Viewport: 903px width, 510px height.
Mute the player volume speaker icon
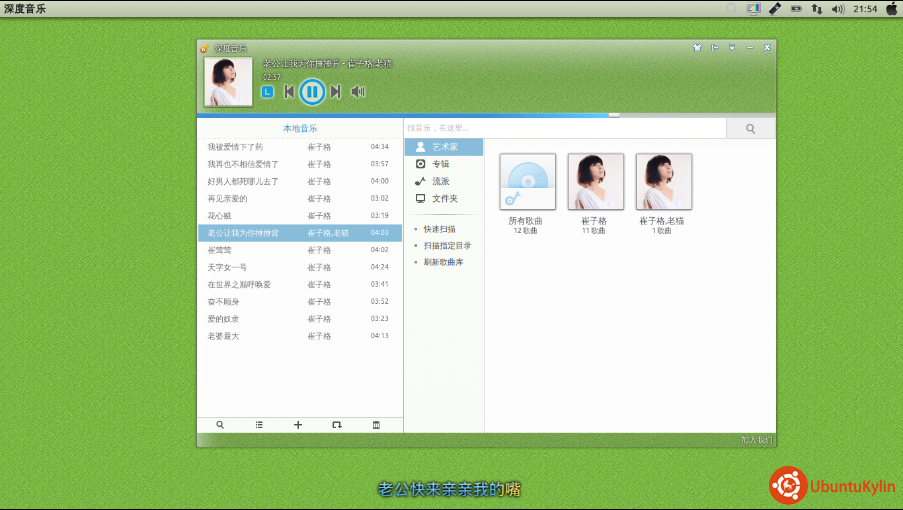click(358, 92)
